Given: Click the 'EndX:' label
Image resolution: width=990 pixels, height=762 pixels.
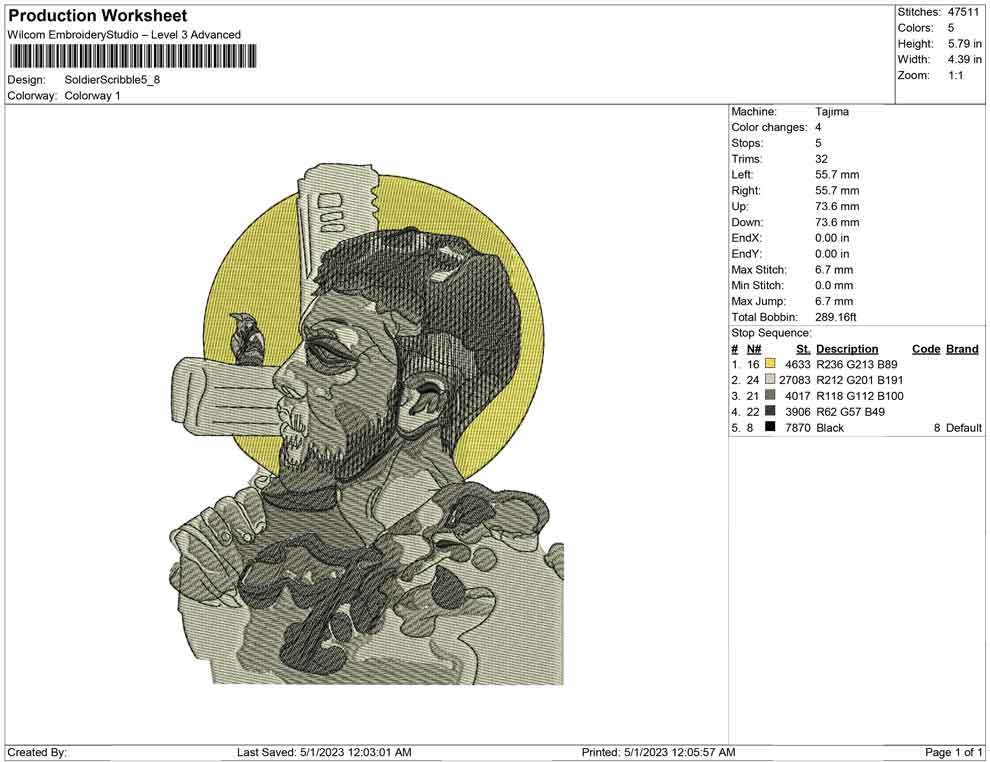Looking at the screenshot, I should point(746,238).
